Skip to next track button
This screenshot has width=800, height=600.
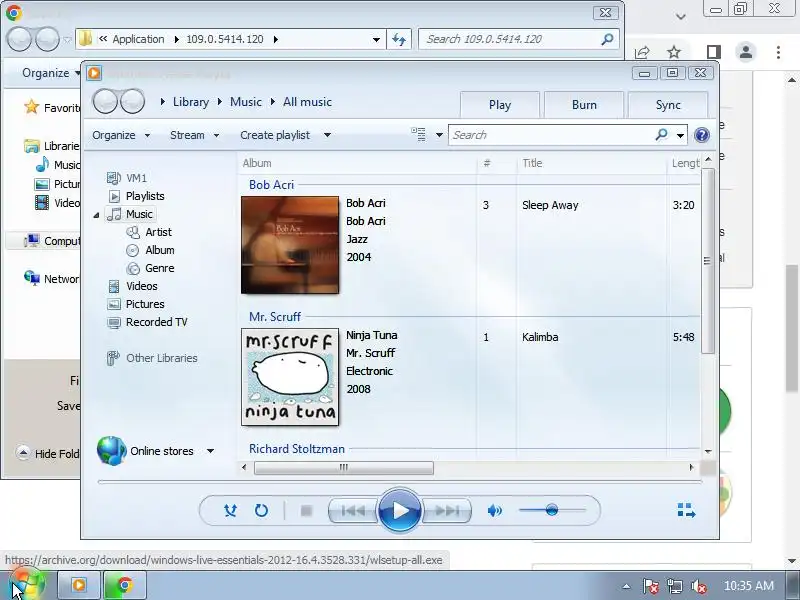(447, 510)
